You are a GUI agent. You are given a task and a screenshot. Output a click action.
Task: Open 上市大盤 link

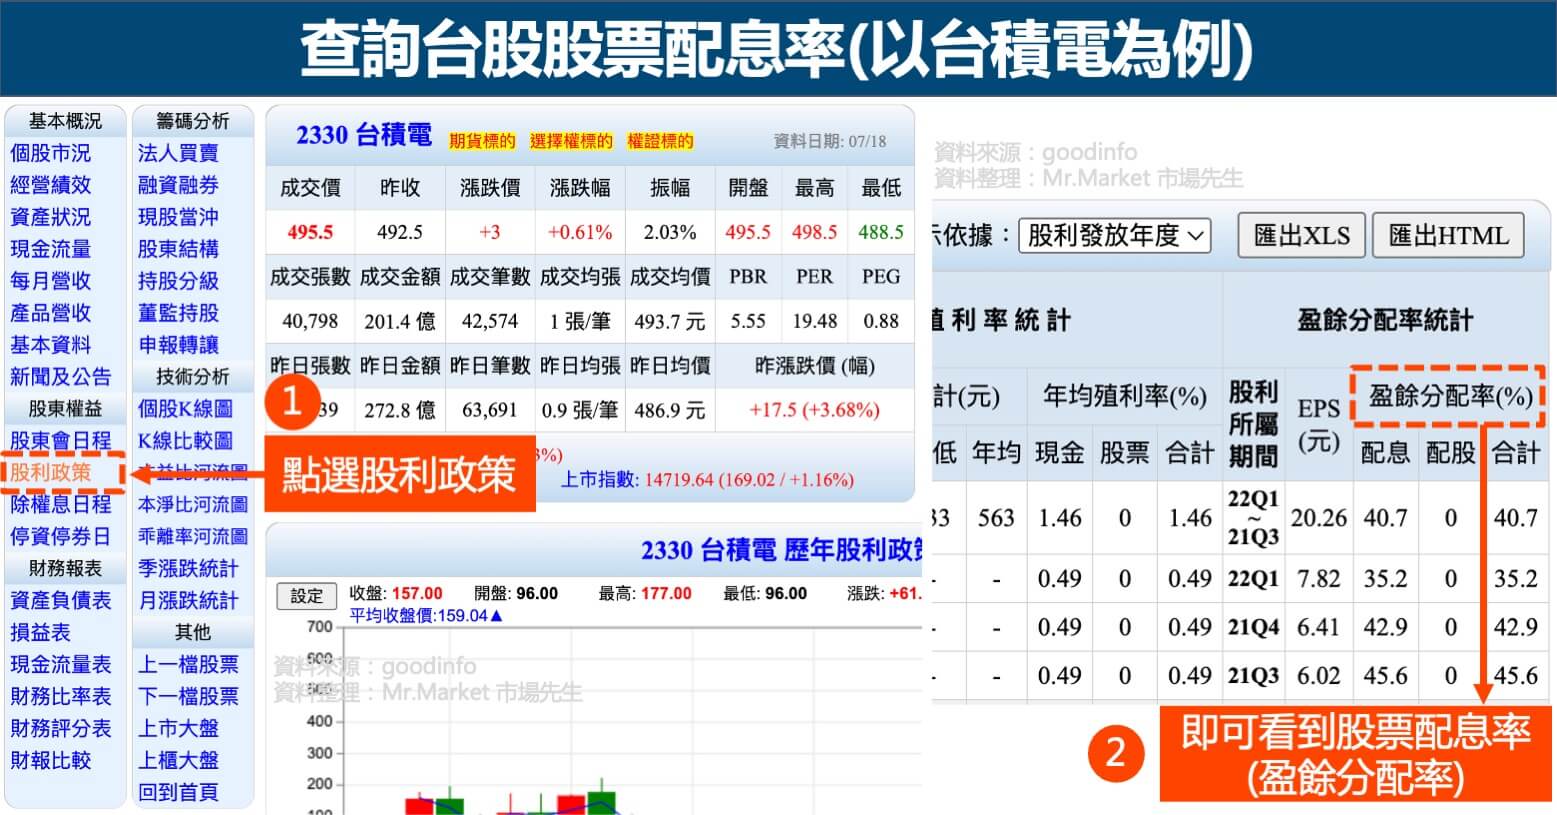(178, 728)
